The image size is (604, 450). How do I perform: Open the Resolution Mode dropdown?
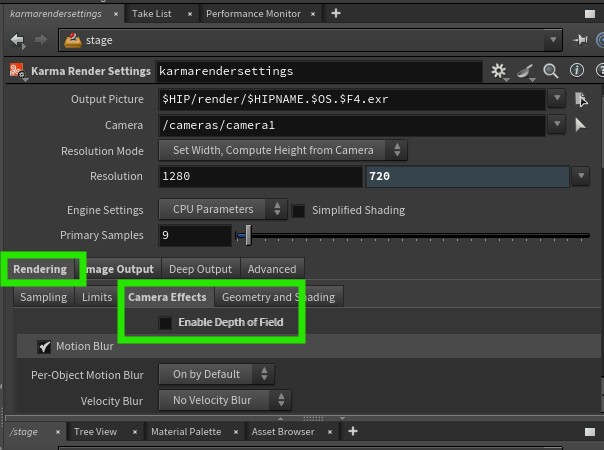coord(283,150)
